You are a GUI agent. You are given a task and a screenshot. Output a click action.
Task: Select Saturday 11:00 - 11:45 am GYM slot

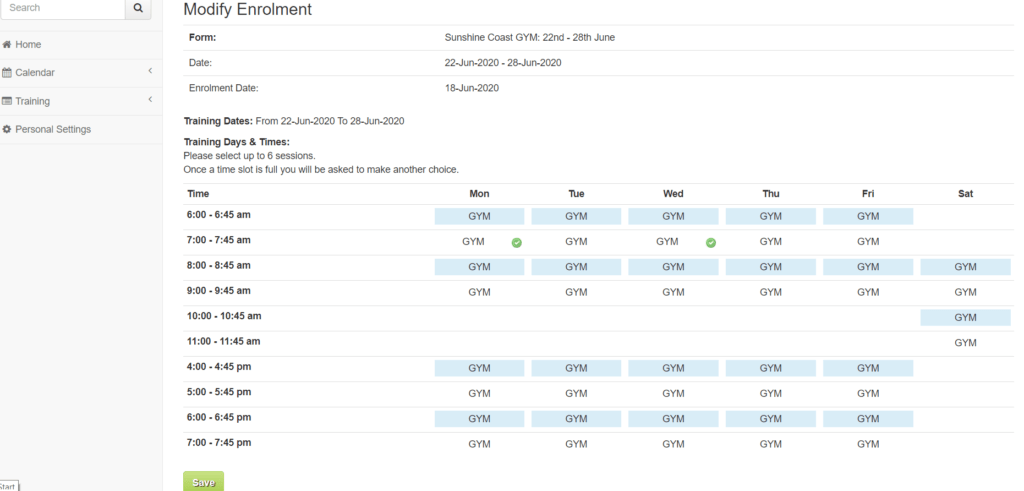[x=965, y=343]
